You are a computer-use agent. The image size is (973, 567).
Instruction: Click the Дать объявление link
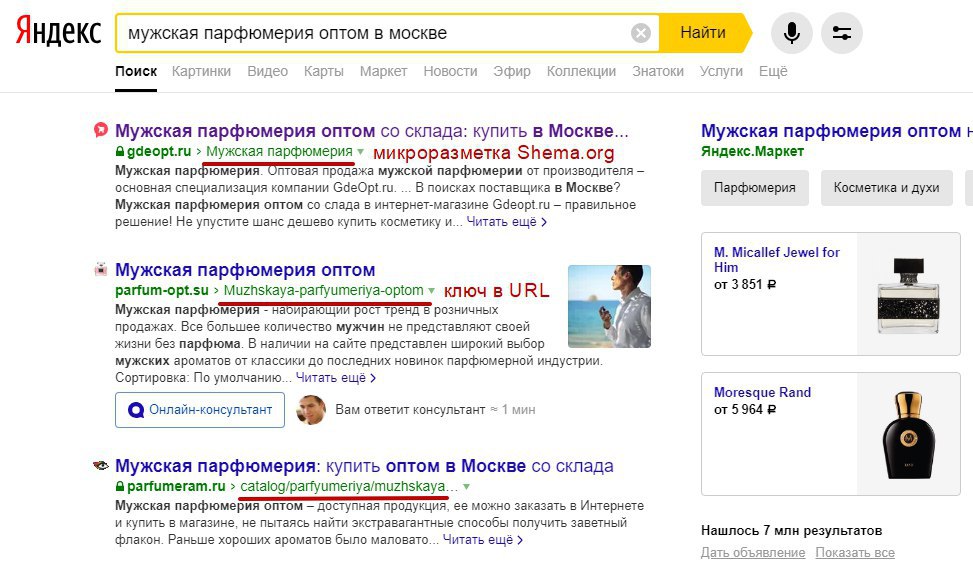click(753, 552)
